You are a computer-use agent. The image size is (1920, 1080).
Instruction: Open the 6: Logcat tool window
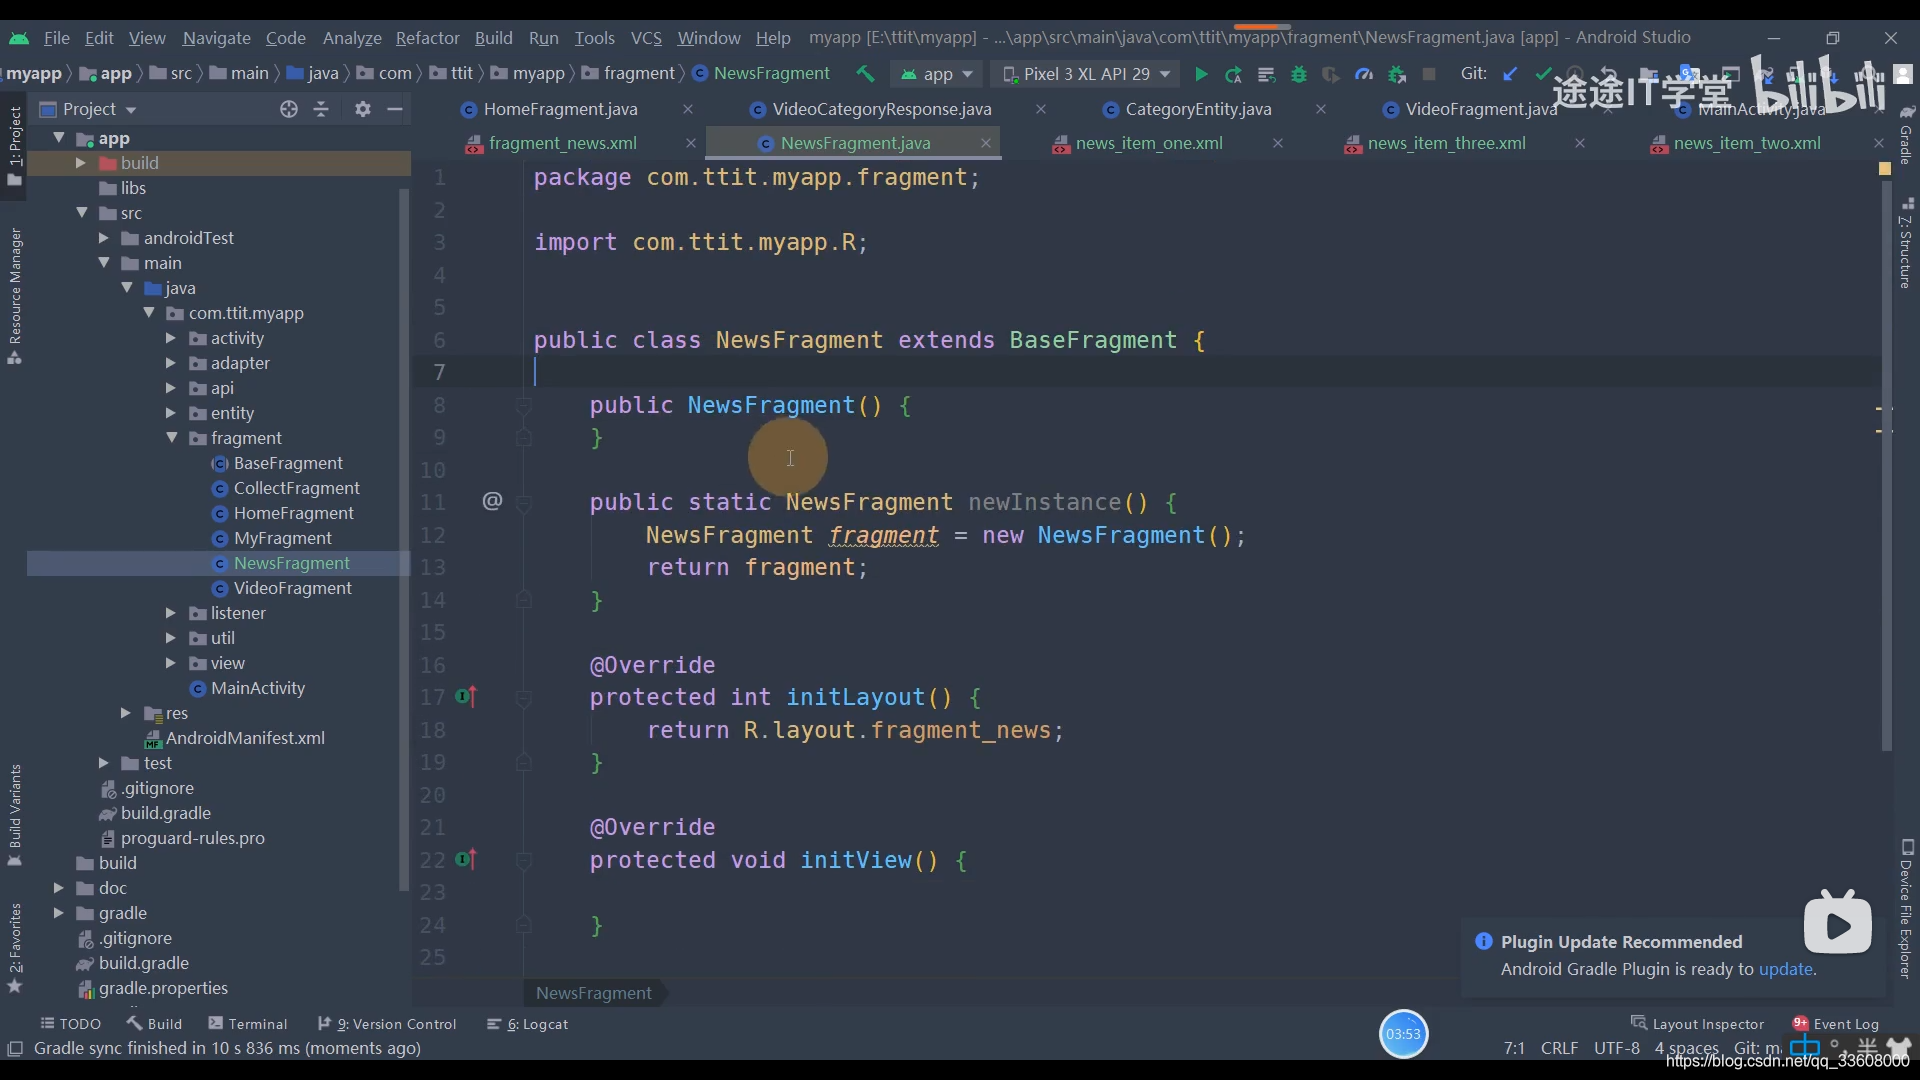(527, 1024)
